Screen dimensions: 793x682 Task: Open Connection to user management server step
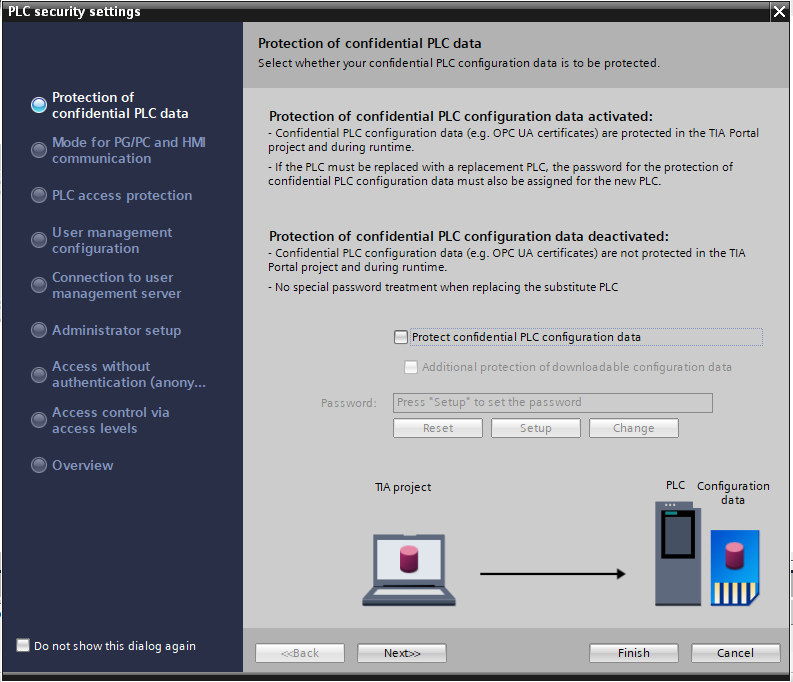(x=116, y=285)
